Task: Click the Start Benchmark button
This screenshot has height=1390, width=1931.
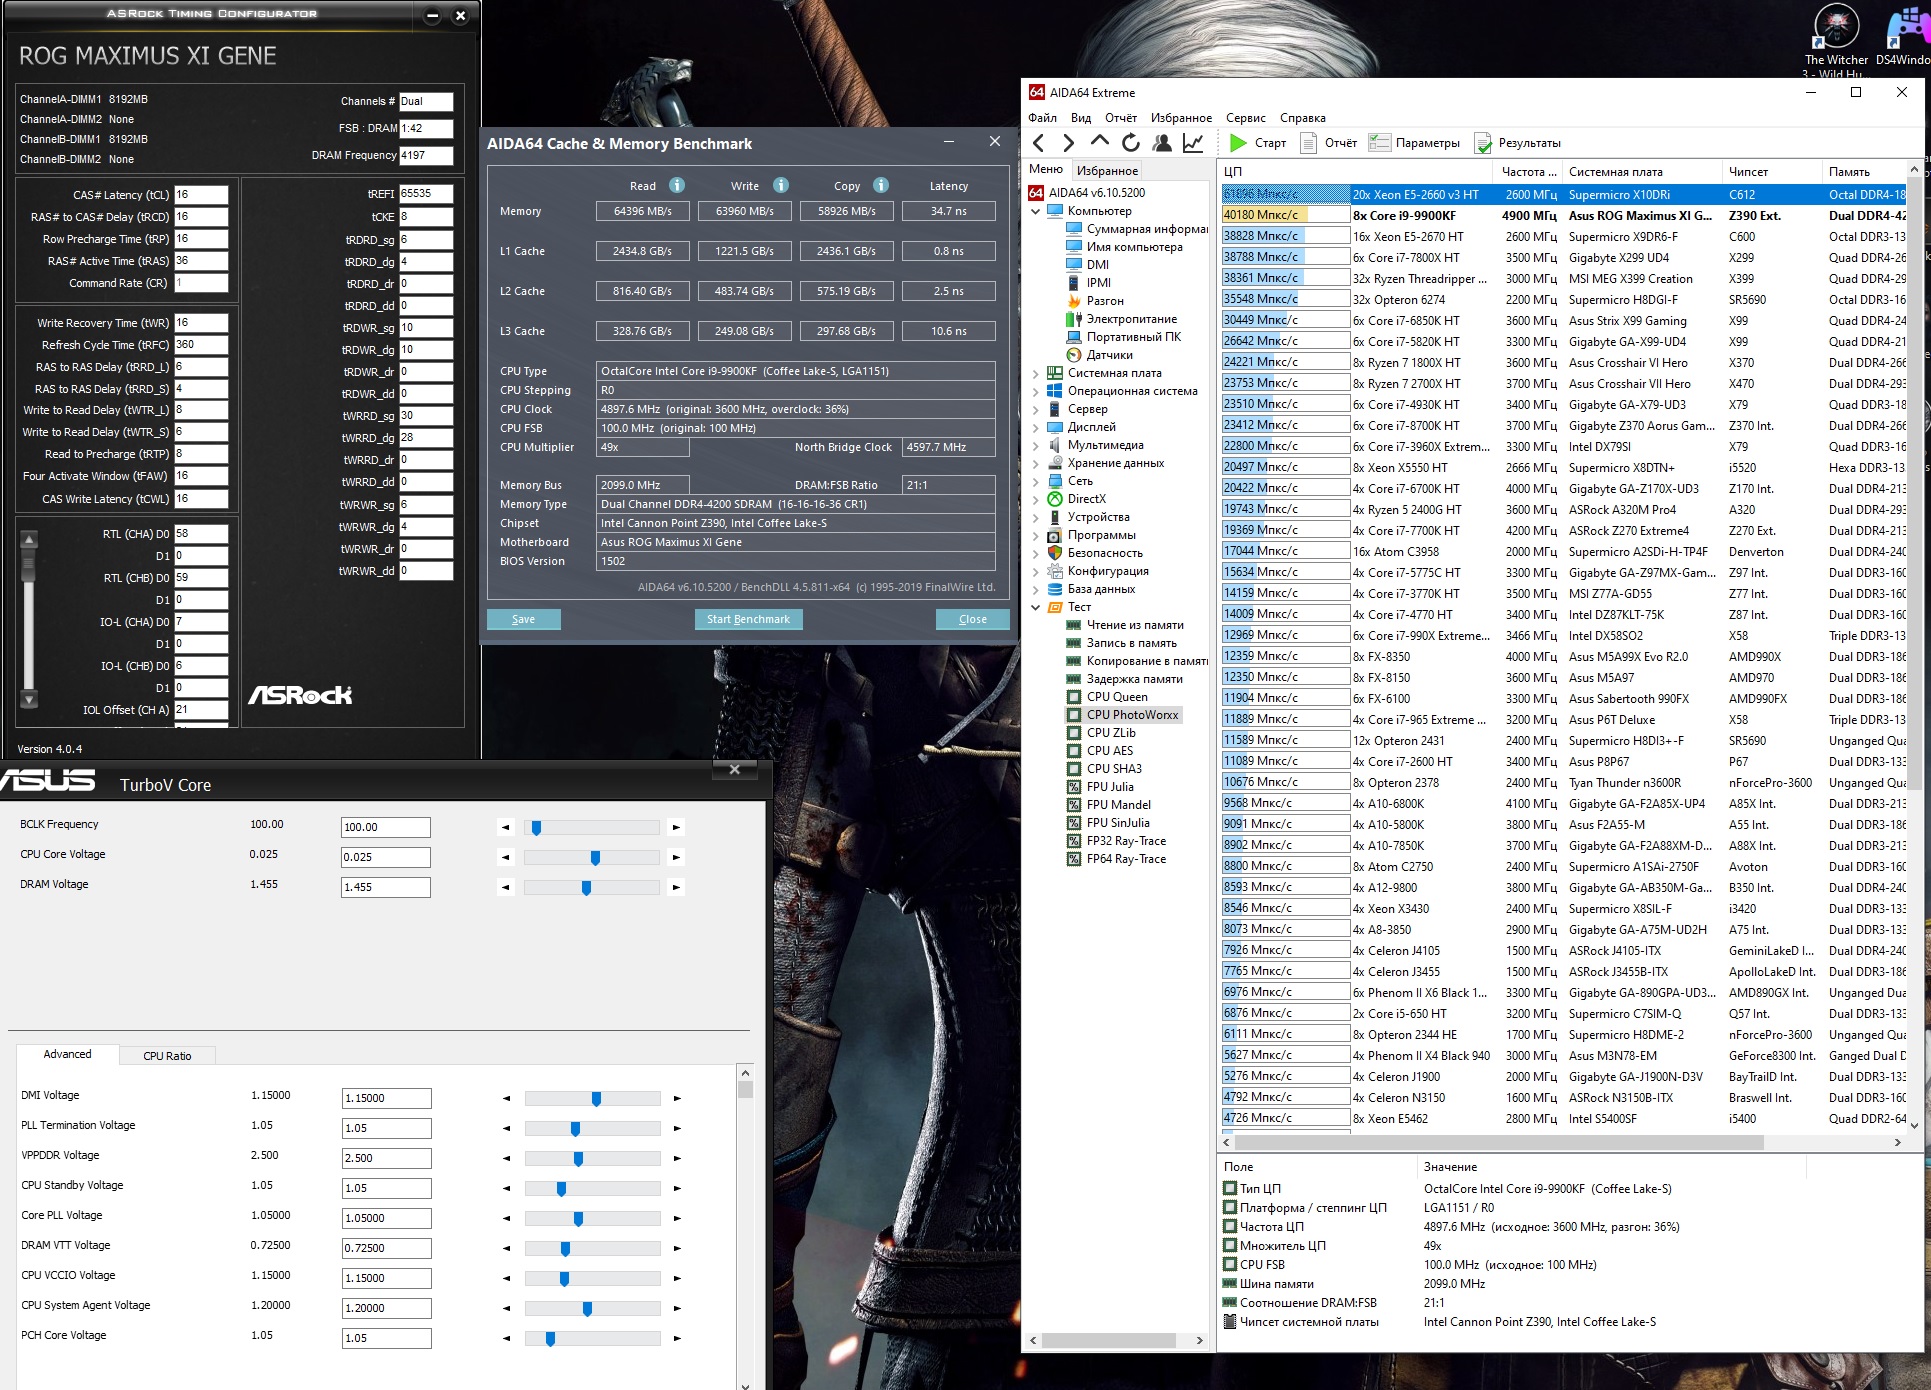Action: (748, 619)
